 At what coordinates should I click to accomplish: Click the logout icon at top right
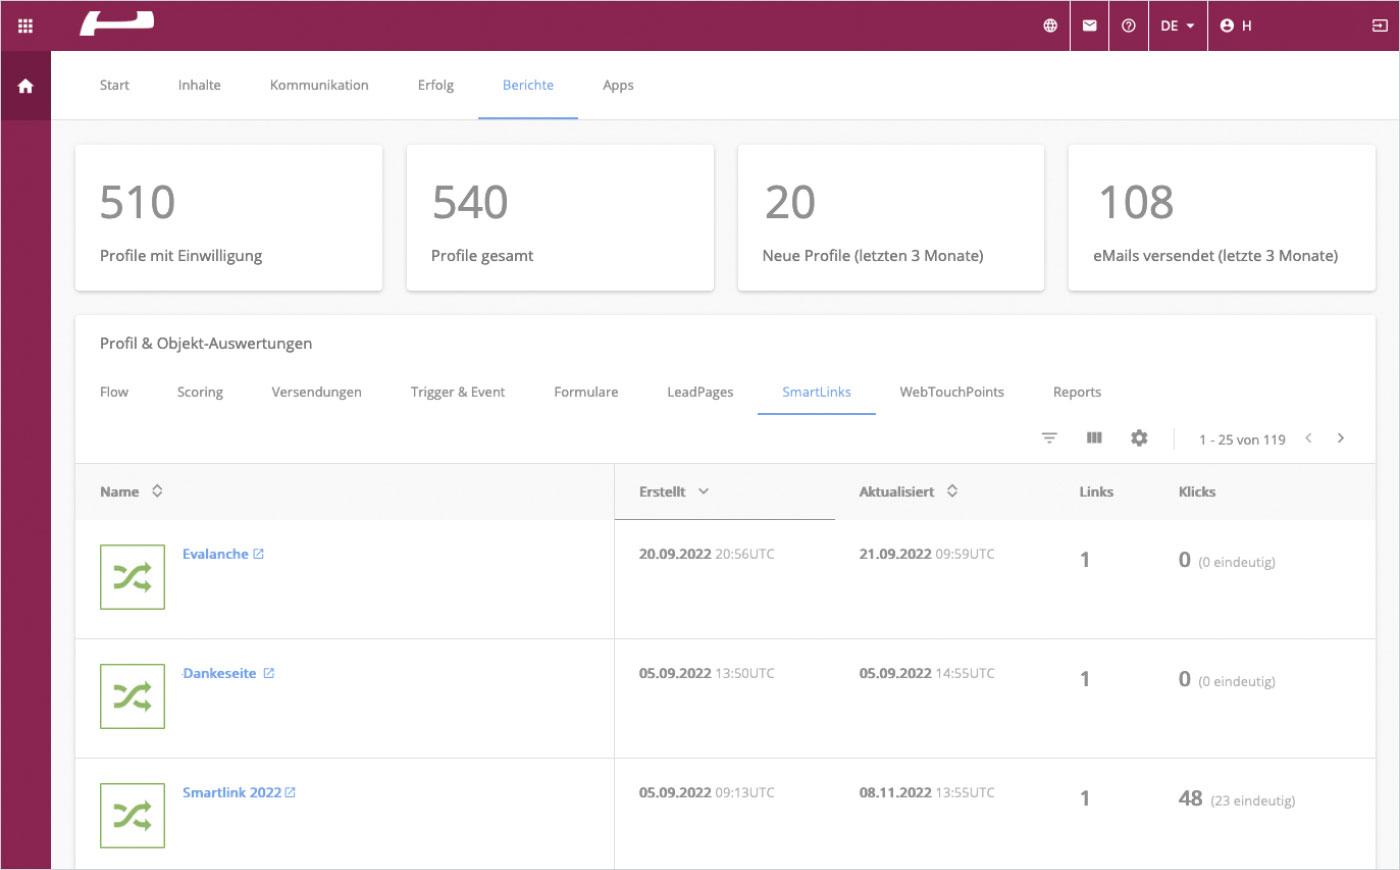(x=1379, y=26)
